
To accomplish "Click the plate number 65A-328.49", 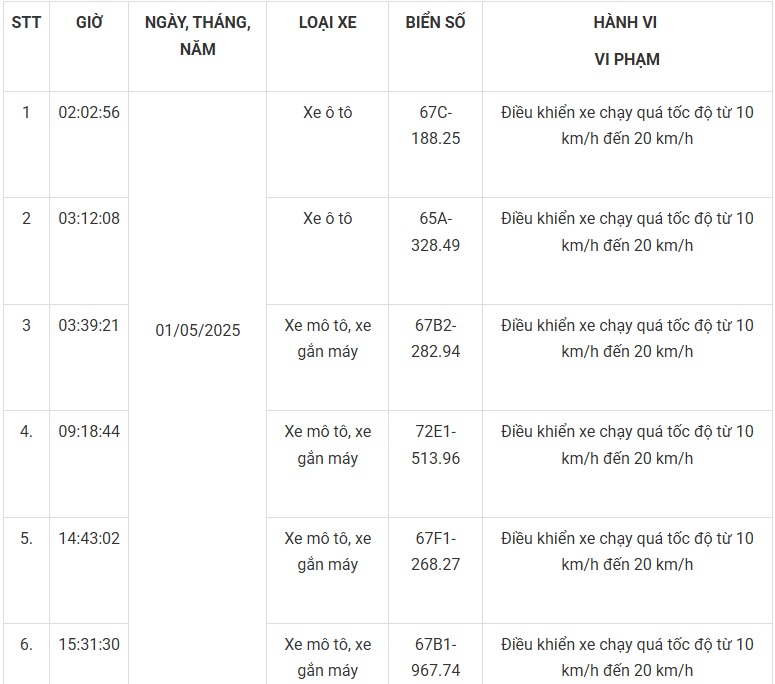I will coord(435,232).
